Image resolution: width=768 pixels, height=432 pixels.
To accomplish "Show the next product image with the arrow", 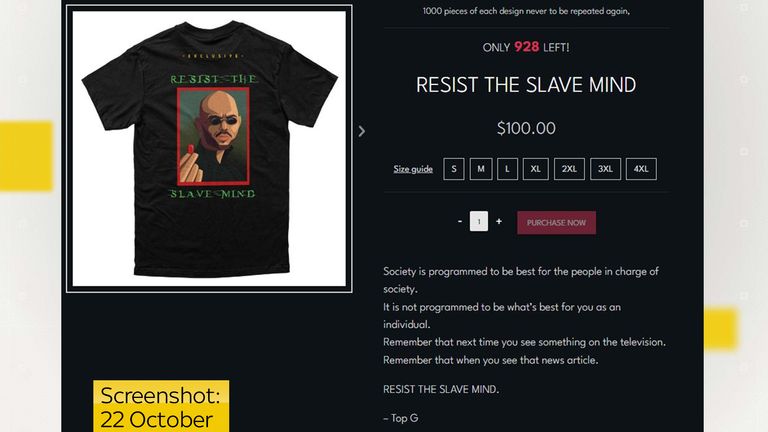I will 361,131.
